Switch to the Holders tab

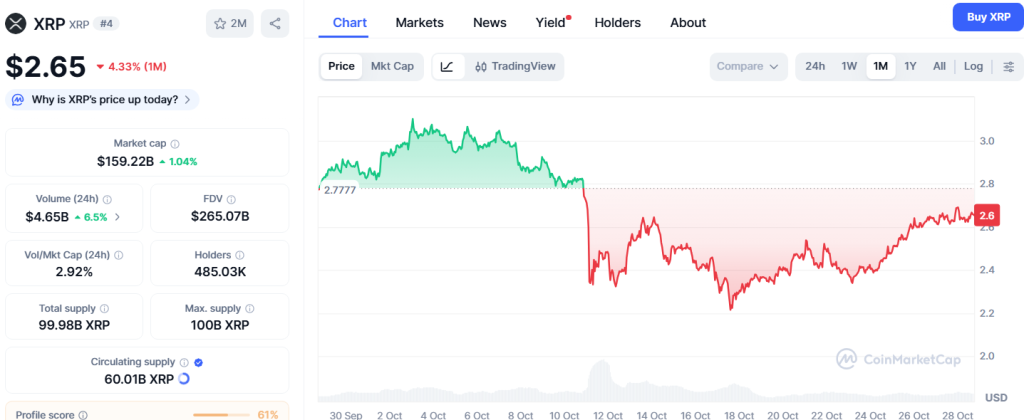pyautogui.click(x=617, y=22)
